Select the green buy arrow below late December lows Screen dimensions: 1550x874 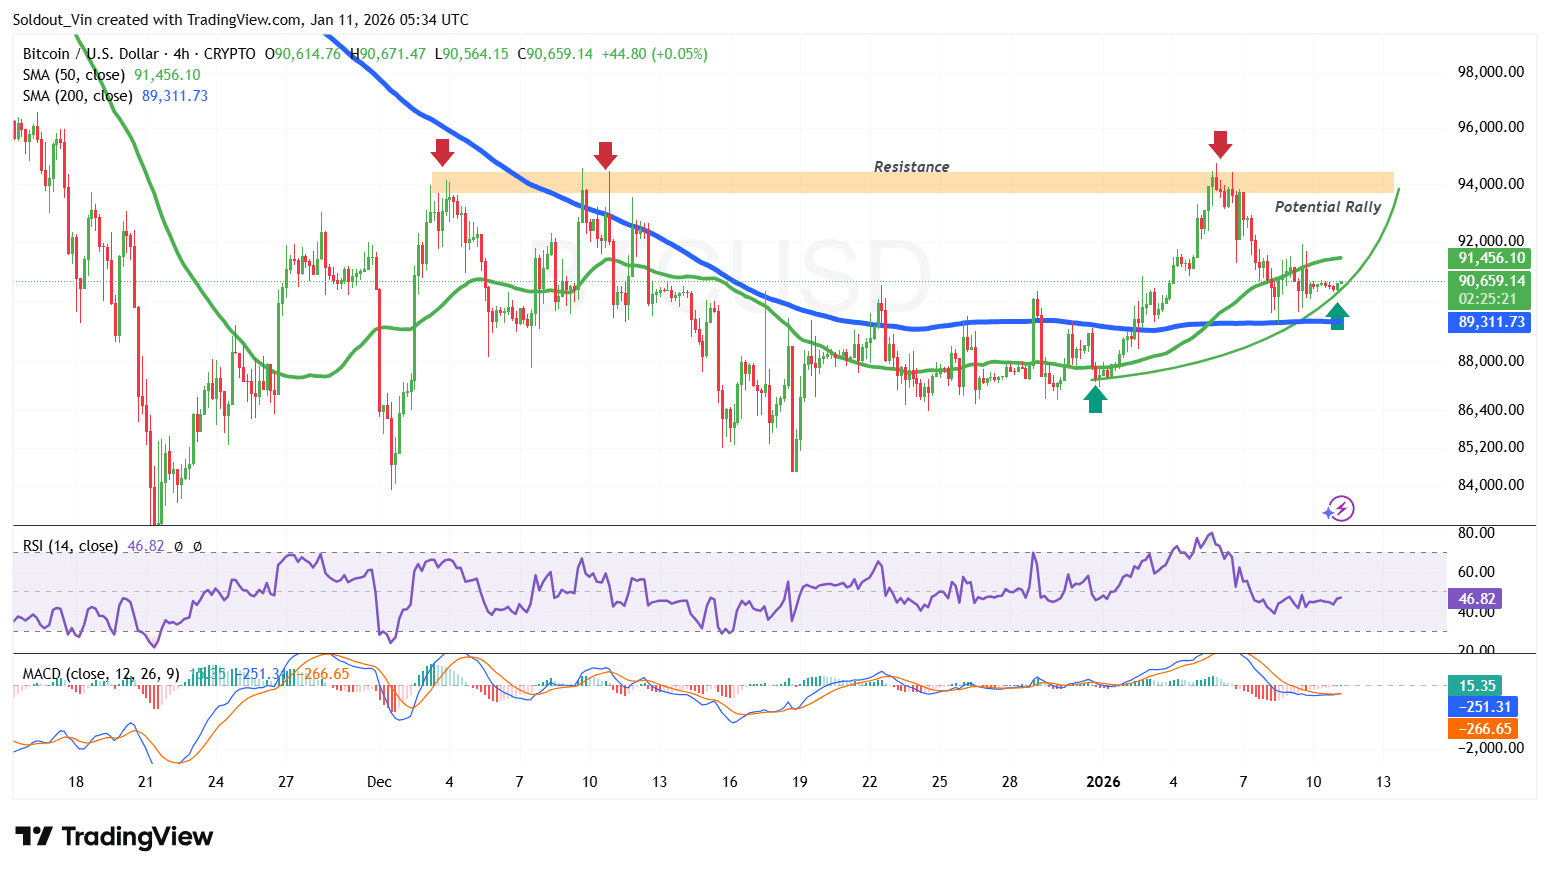click(1095, 397)
